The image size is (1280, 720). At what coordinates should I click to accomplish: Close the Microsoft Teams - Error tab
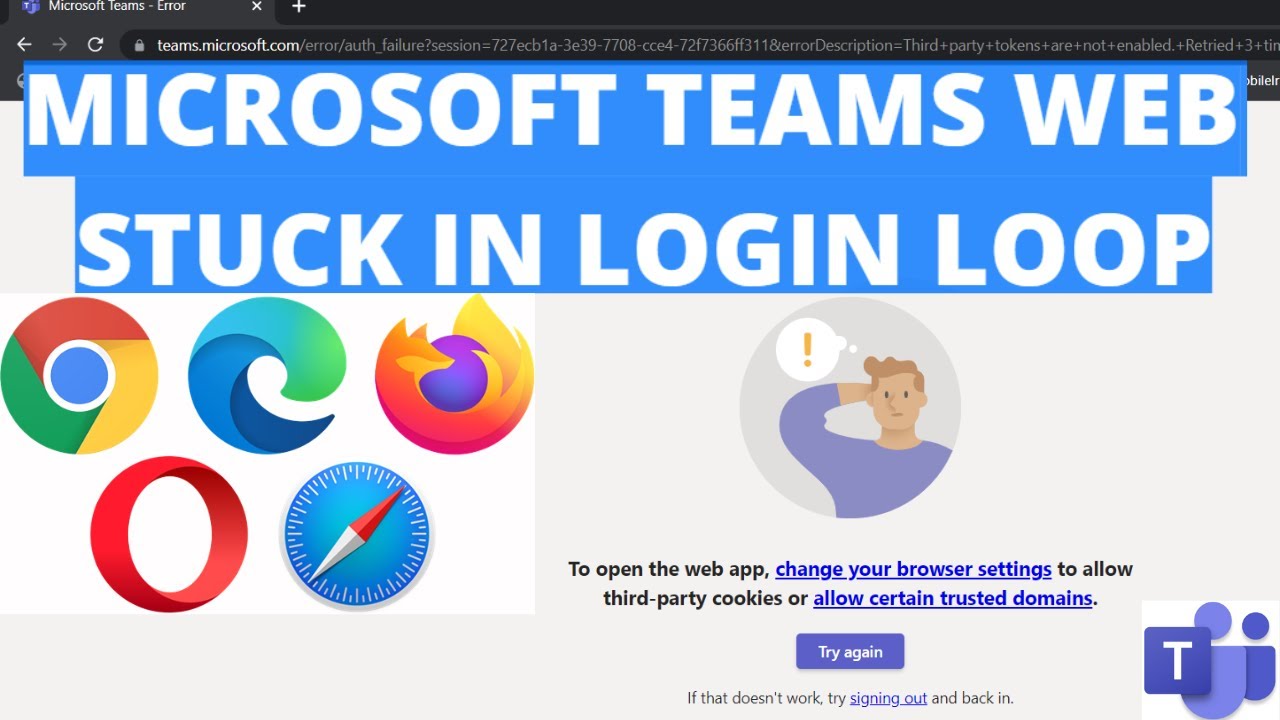click(x=257, y=7)
